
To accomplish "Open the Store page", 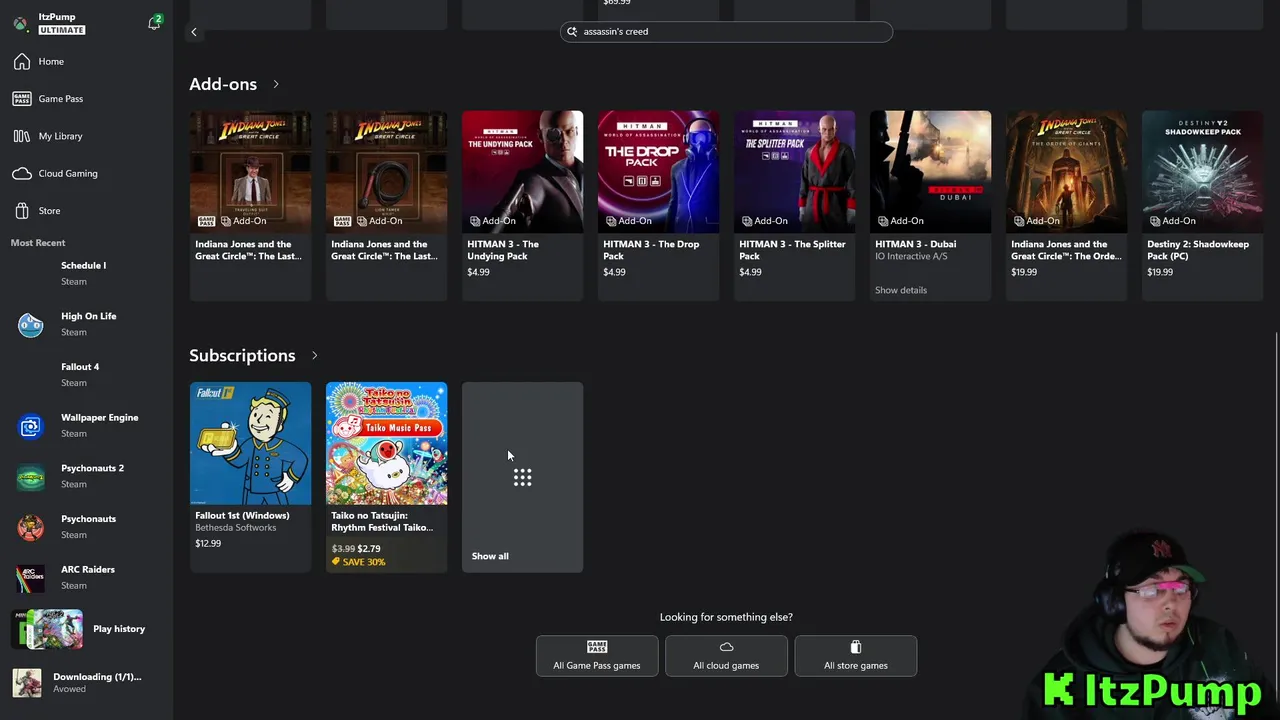I will coord(49,211).
